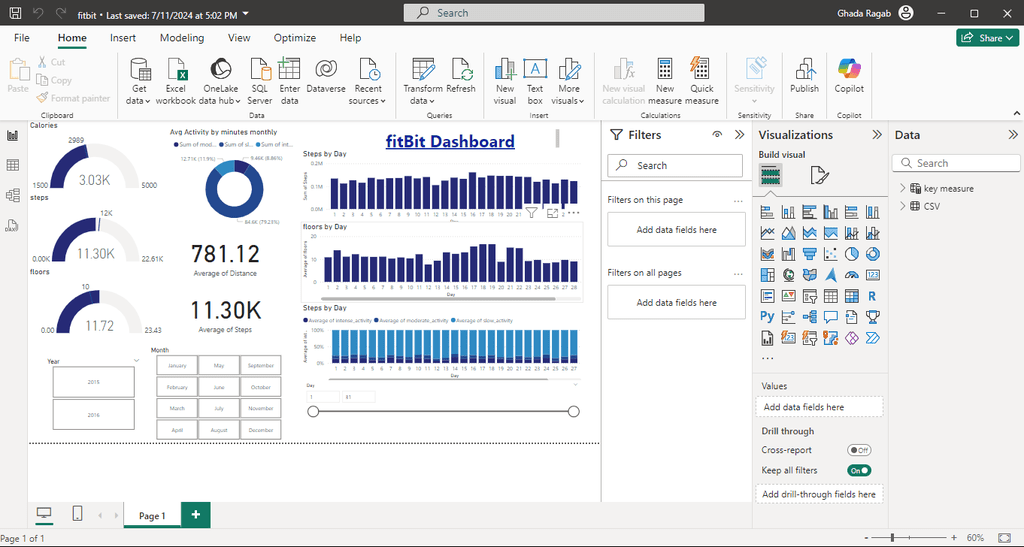Screen dimensions: 1024x547
Task: Select the stacked bar chart visual
Action: (x=767, y=212)
